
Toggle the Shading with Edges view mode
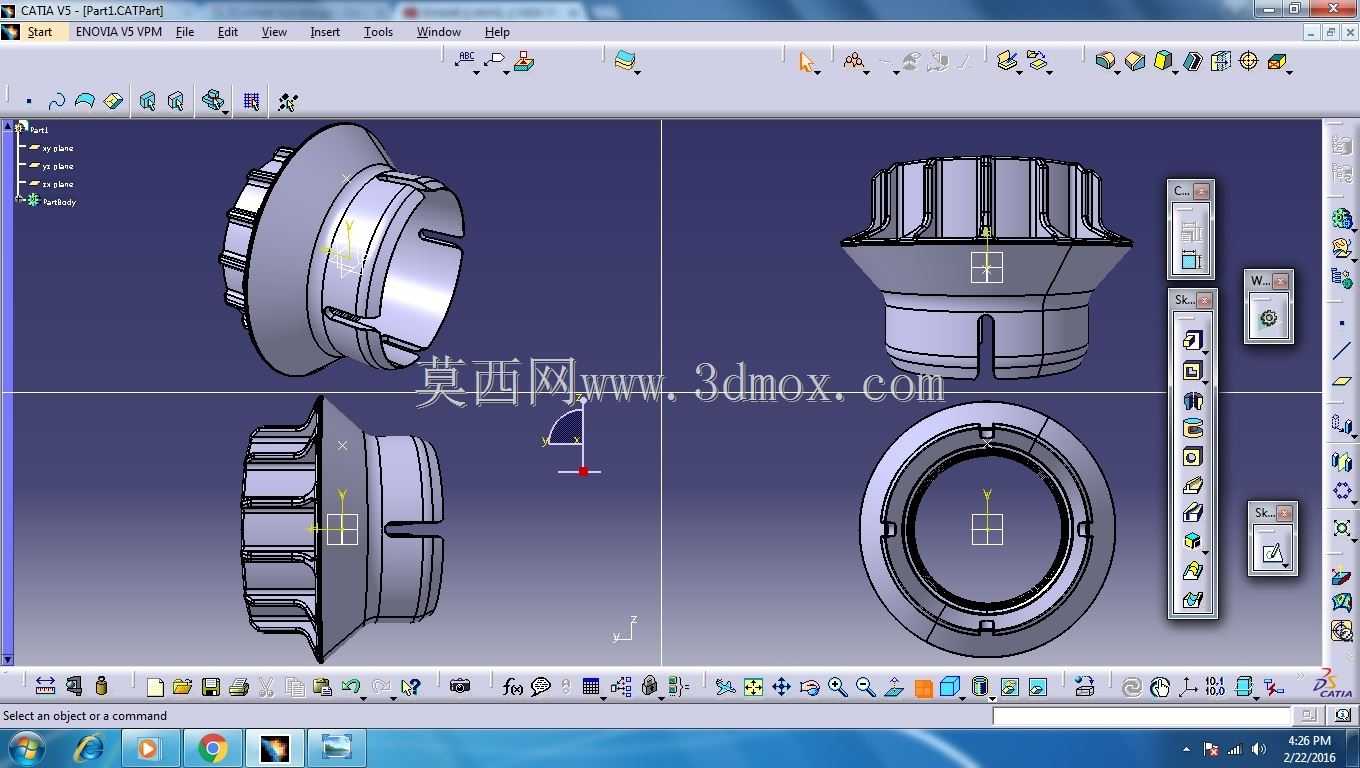click(x=979, y=687)
